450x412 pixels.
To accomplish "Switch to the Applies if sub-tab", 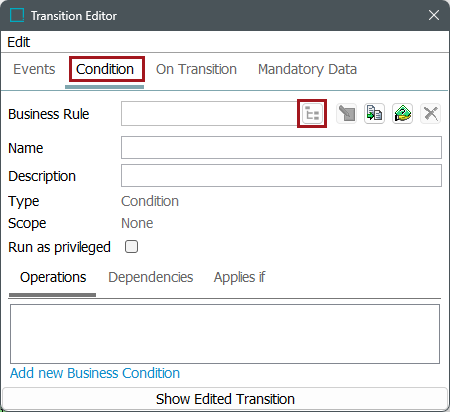I will point(239,277).
